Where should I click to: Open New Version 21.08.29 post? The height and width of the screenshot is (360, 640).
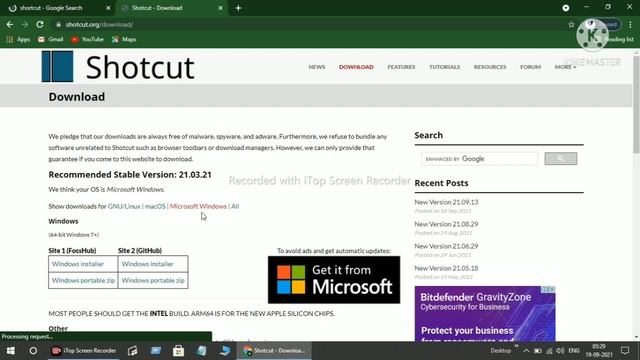point(446,224)
